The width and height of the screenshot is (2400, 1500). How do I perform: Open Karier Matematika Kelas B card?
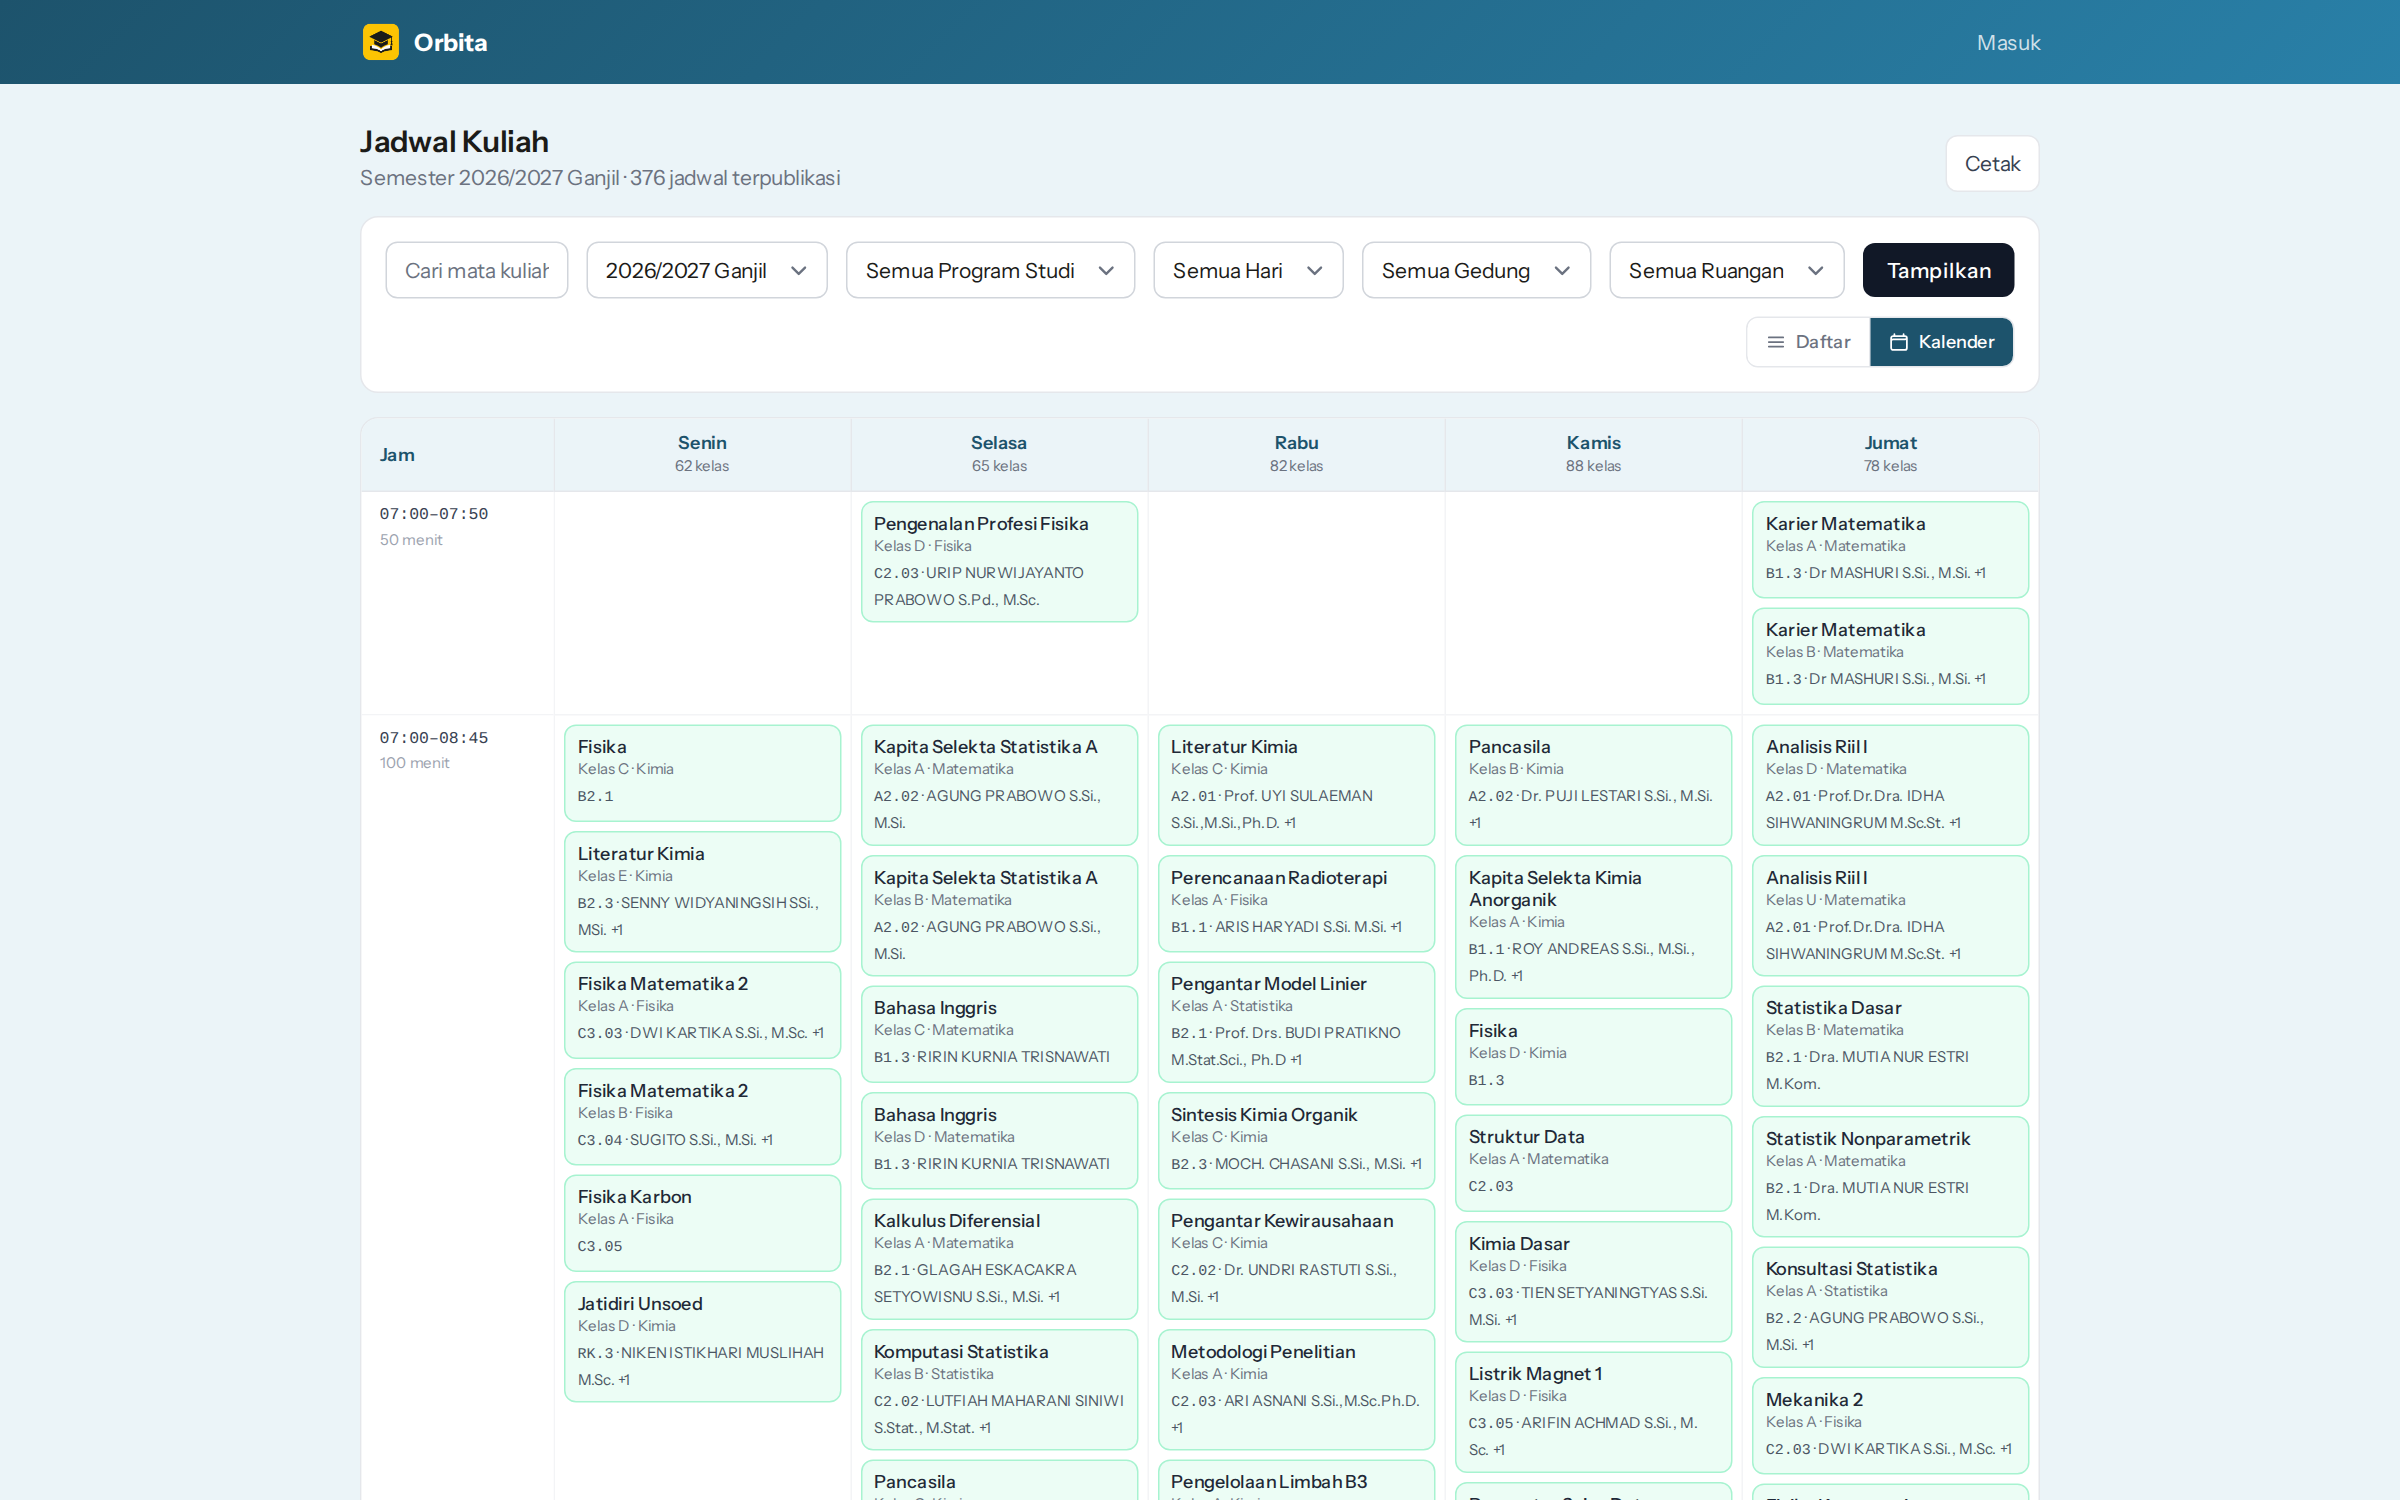pos(1890,655)
